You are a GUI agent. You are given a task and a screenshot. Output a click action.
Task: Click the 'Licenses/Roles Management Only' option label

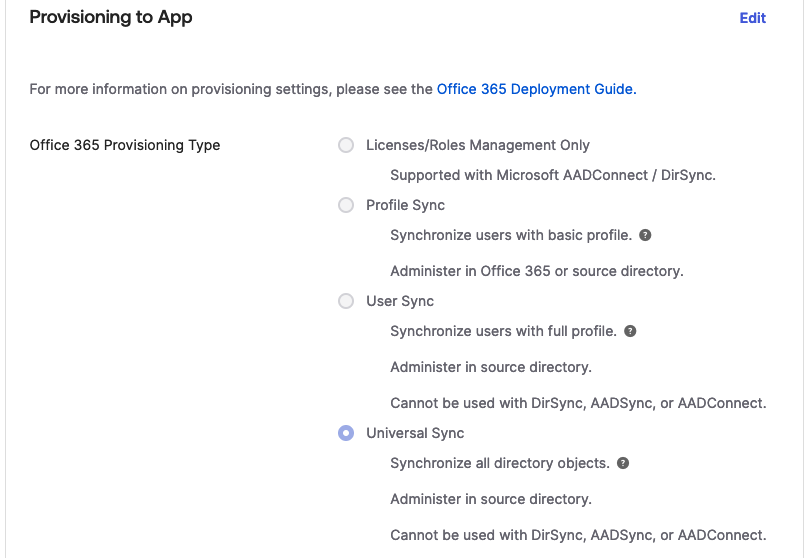[x=477, y=145]
